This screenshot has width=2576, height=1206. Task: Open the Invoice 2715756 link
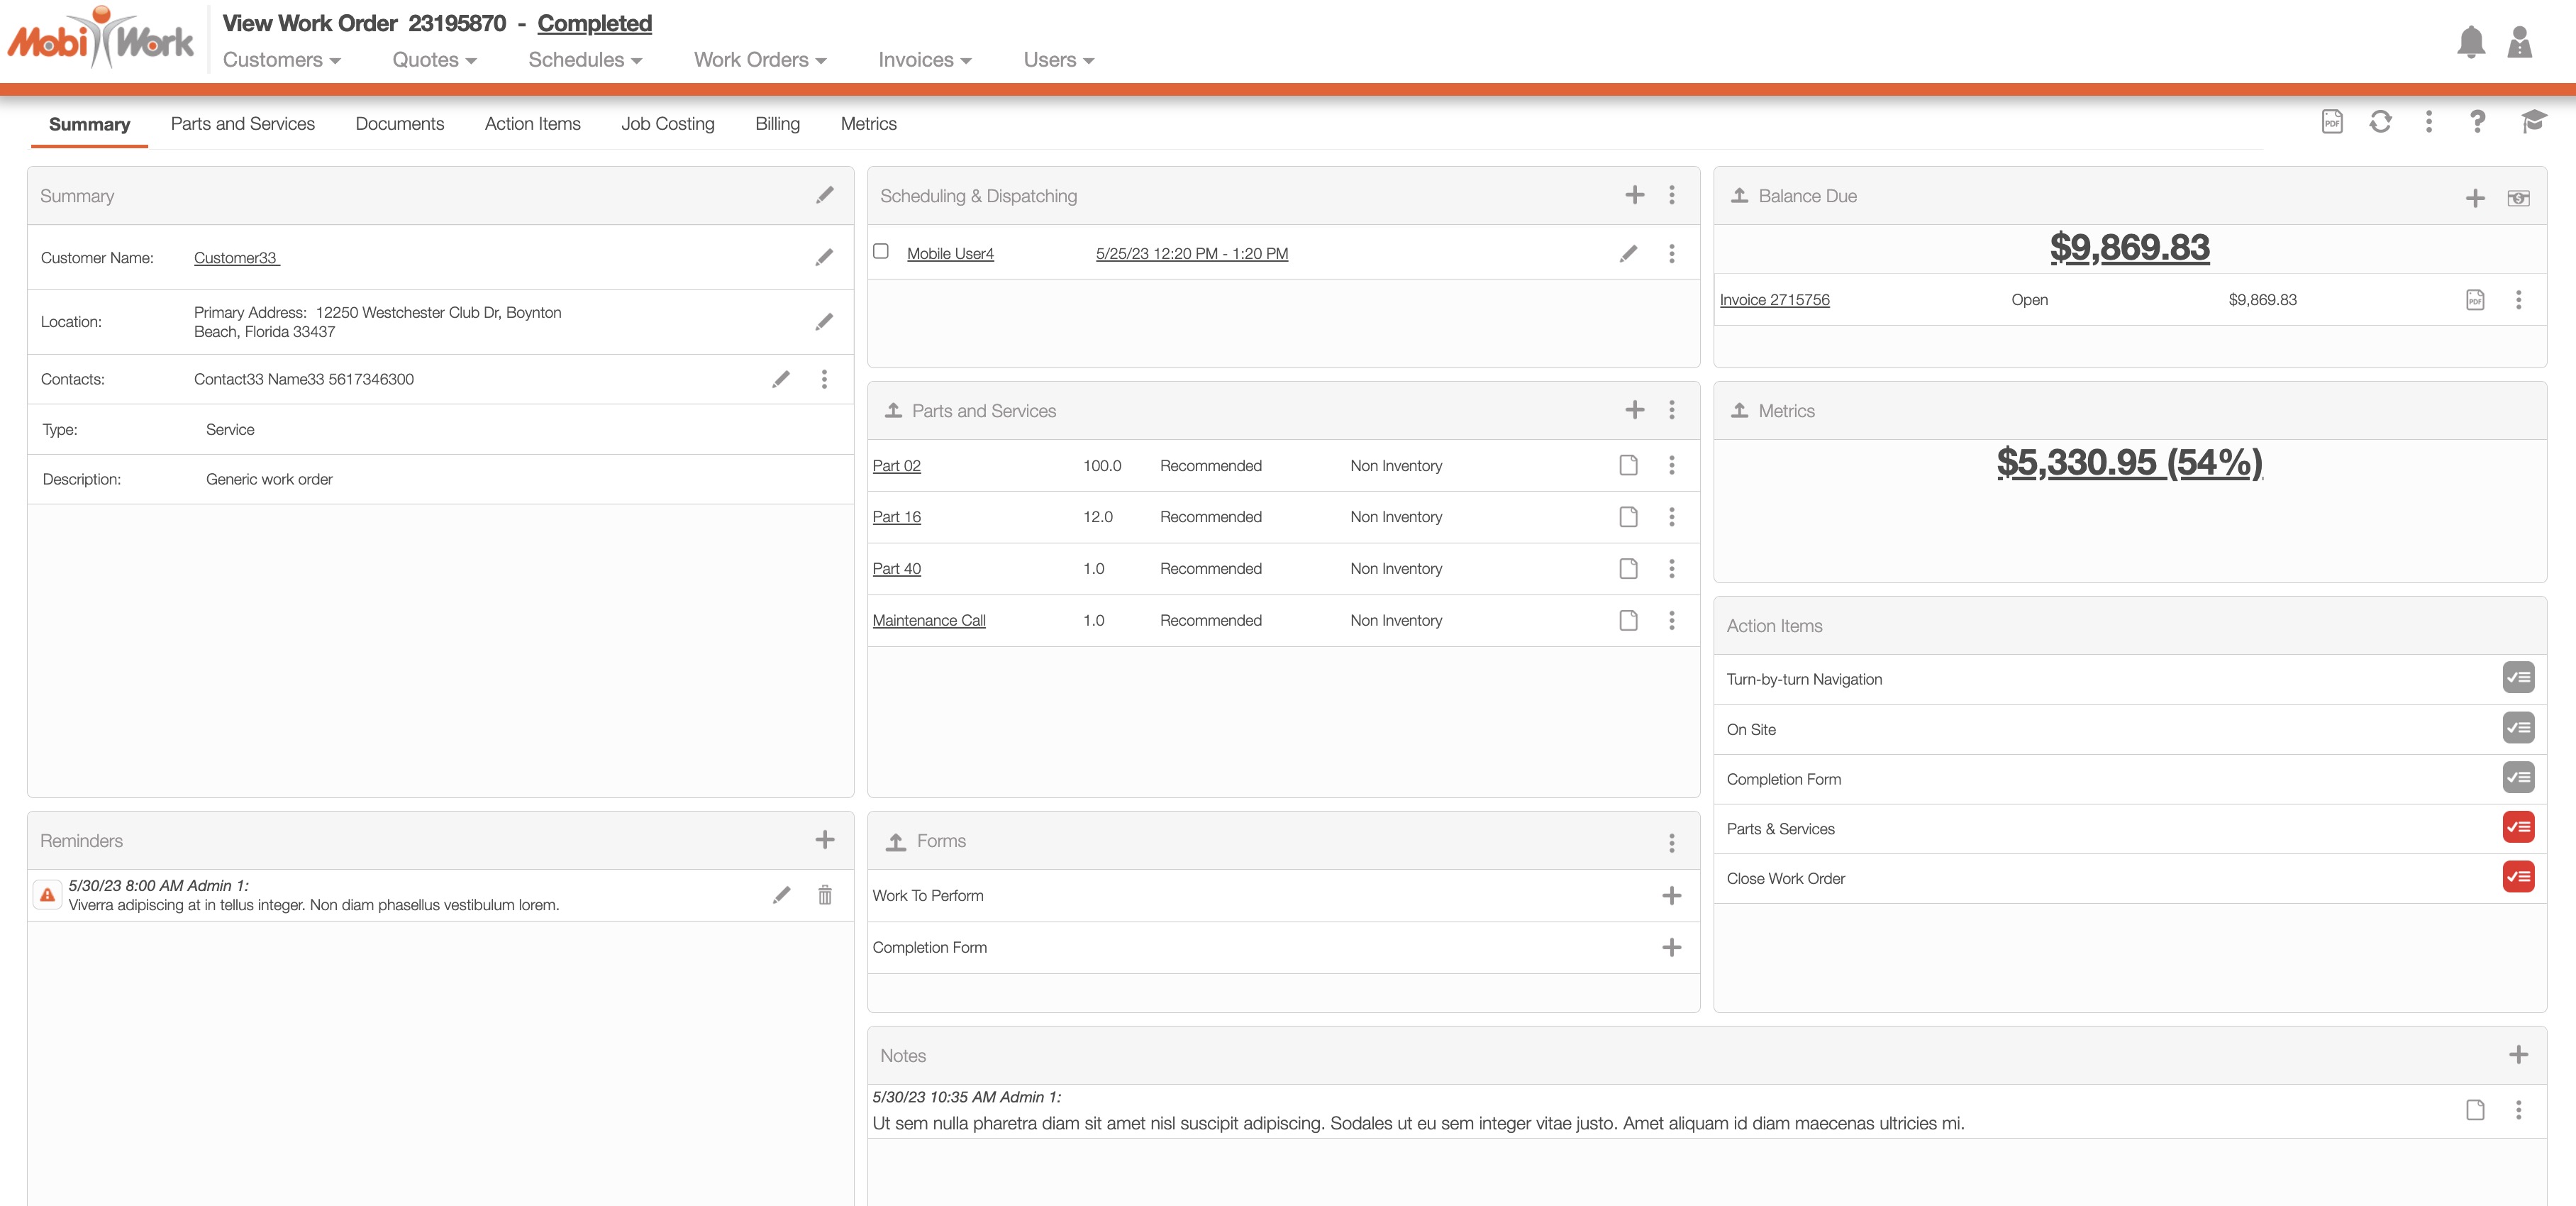pyautogui.click(x=1774, y=300)
